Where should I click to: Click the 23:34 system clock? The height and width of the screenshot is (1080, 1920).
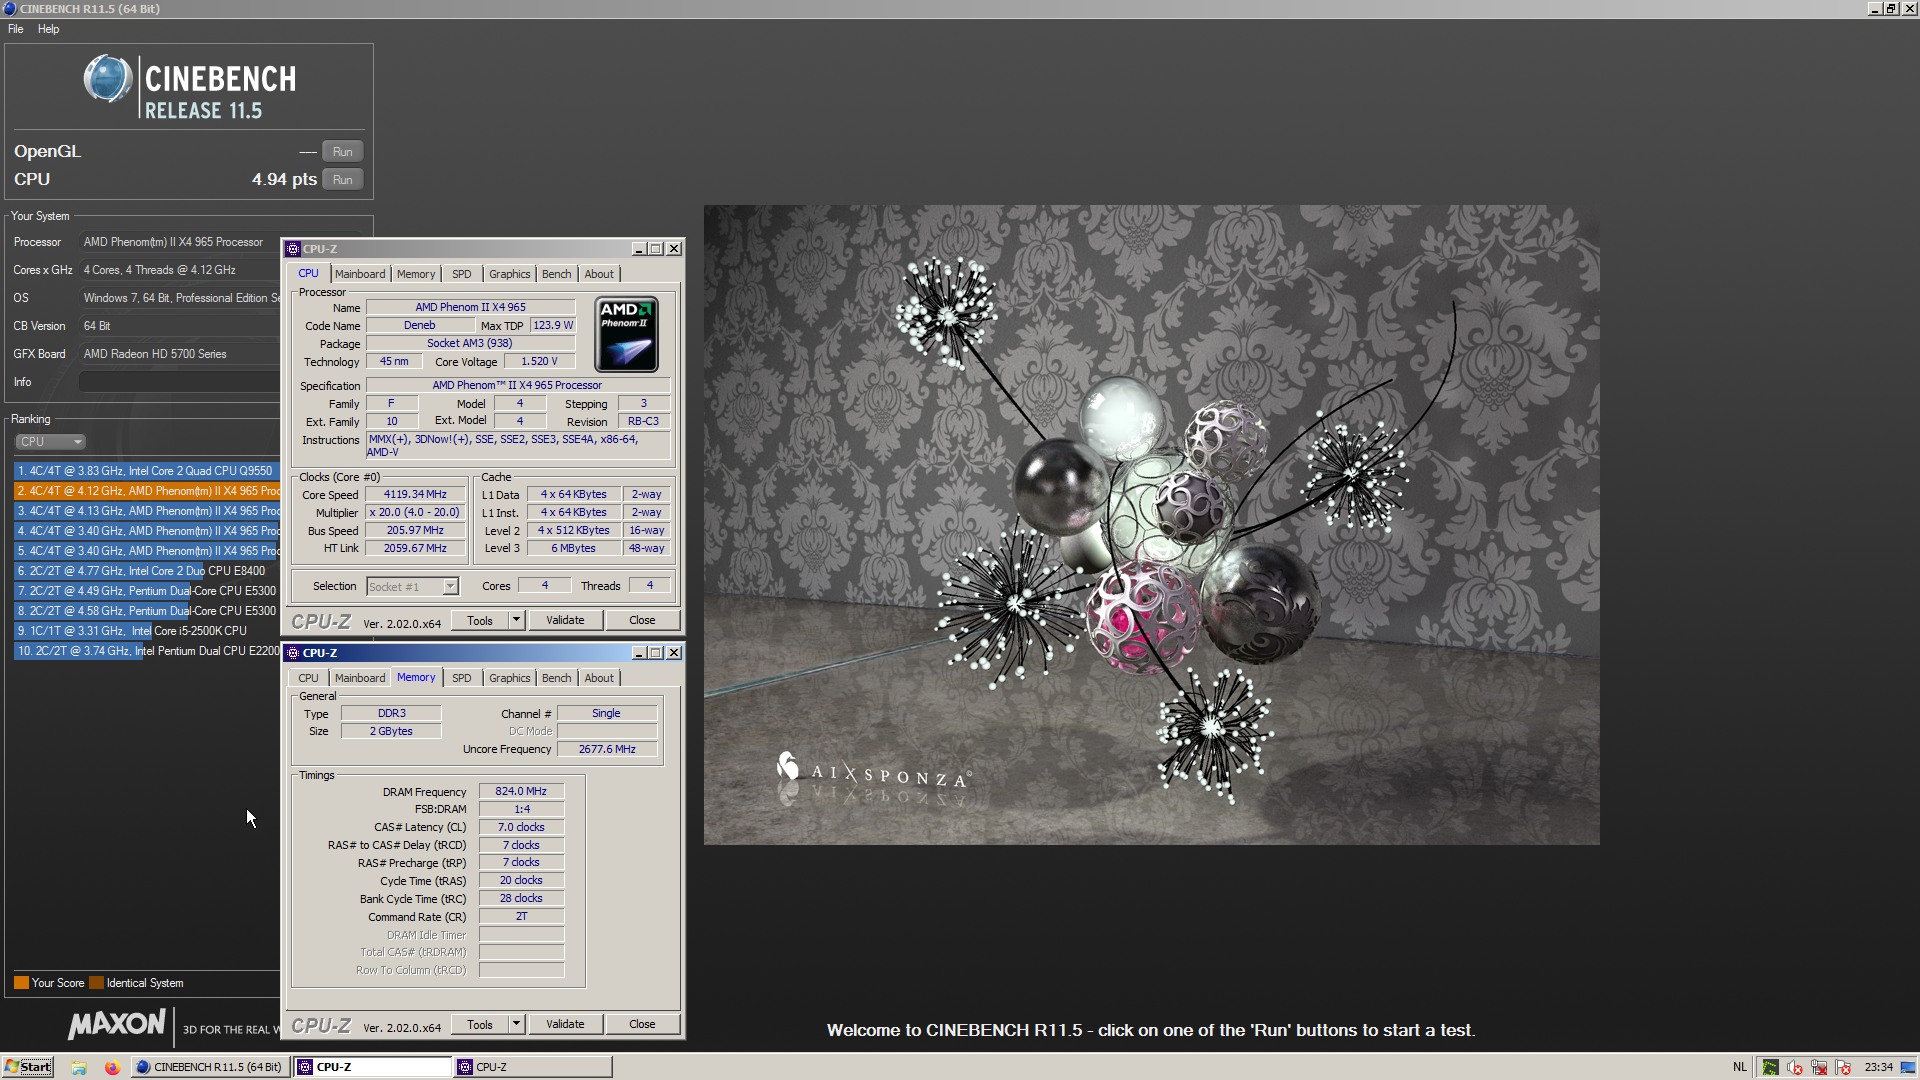point(1879,1067)
